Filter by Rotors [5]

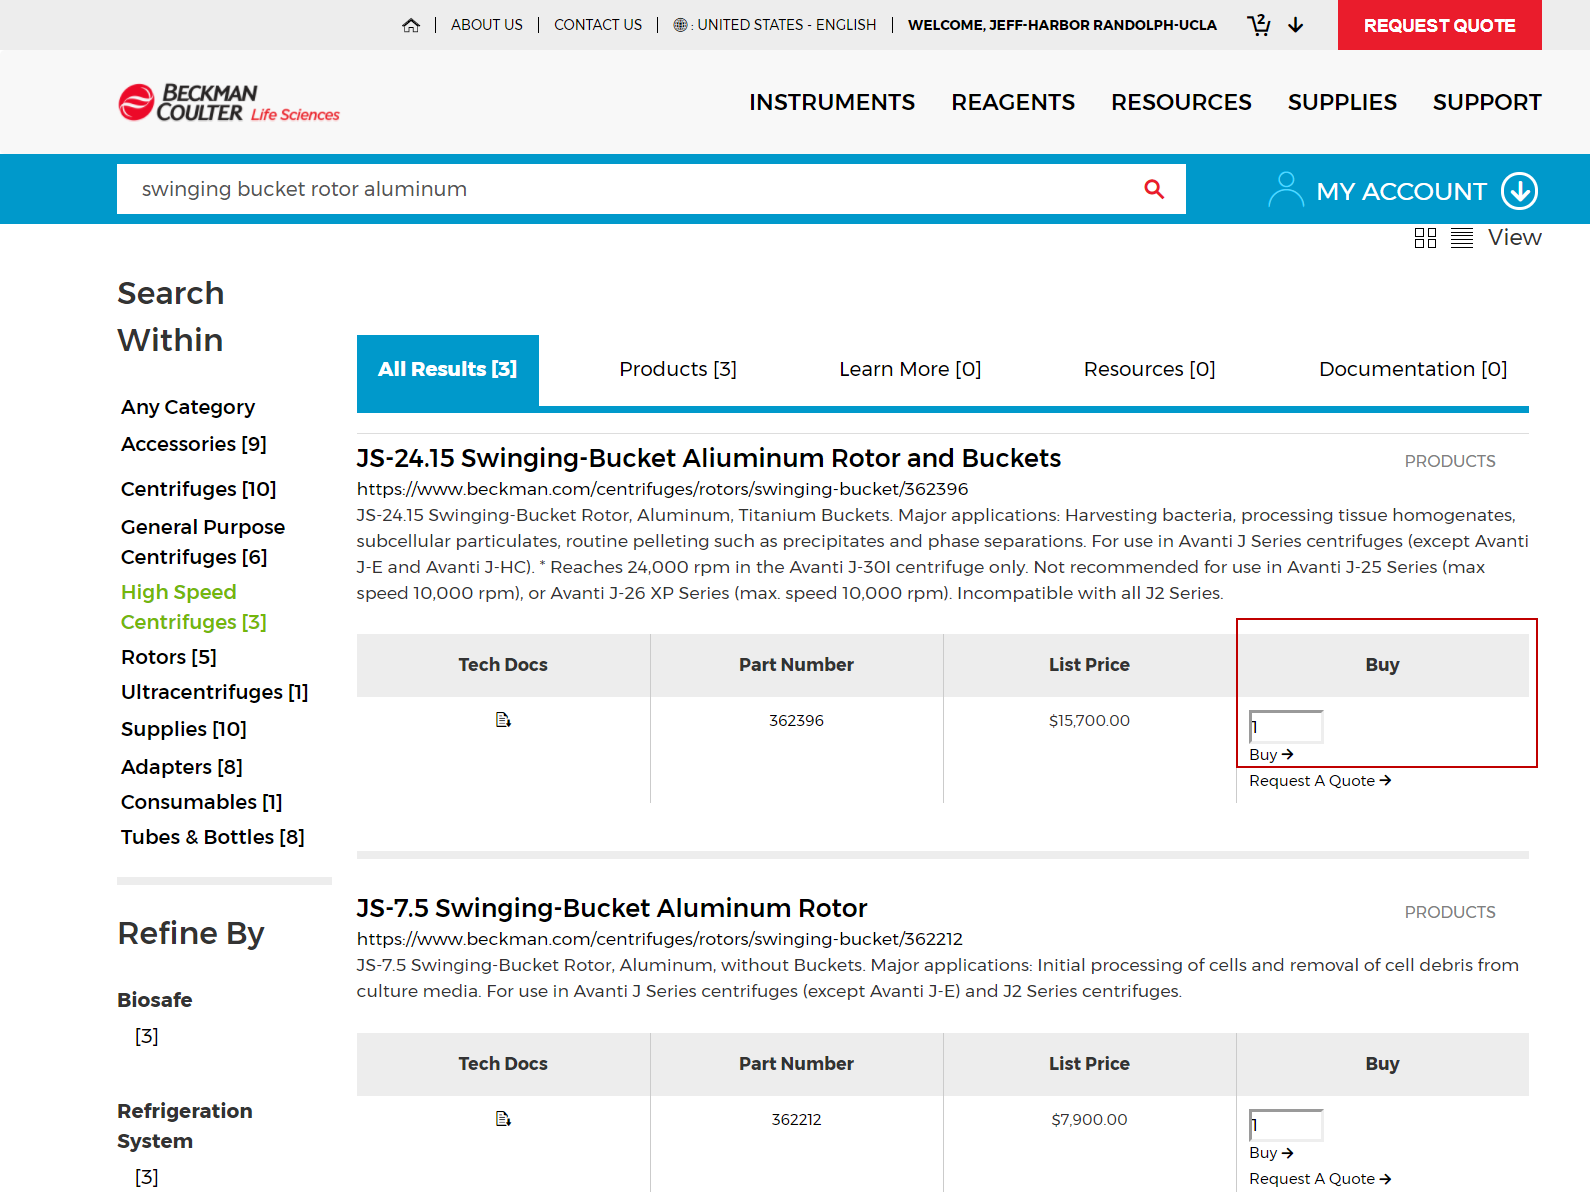click(169, 657)
